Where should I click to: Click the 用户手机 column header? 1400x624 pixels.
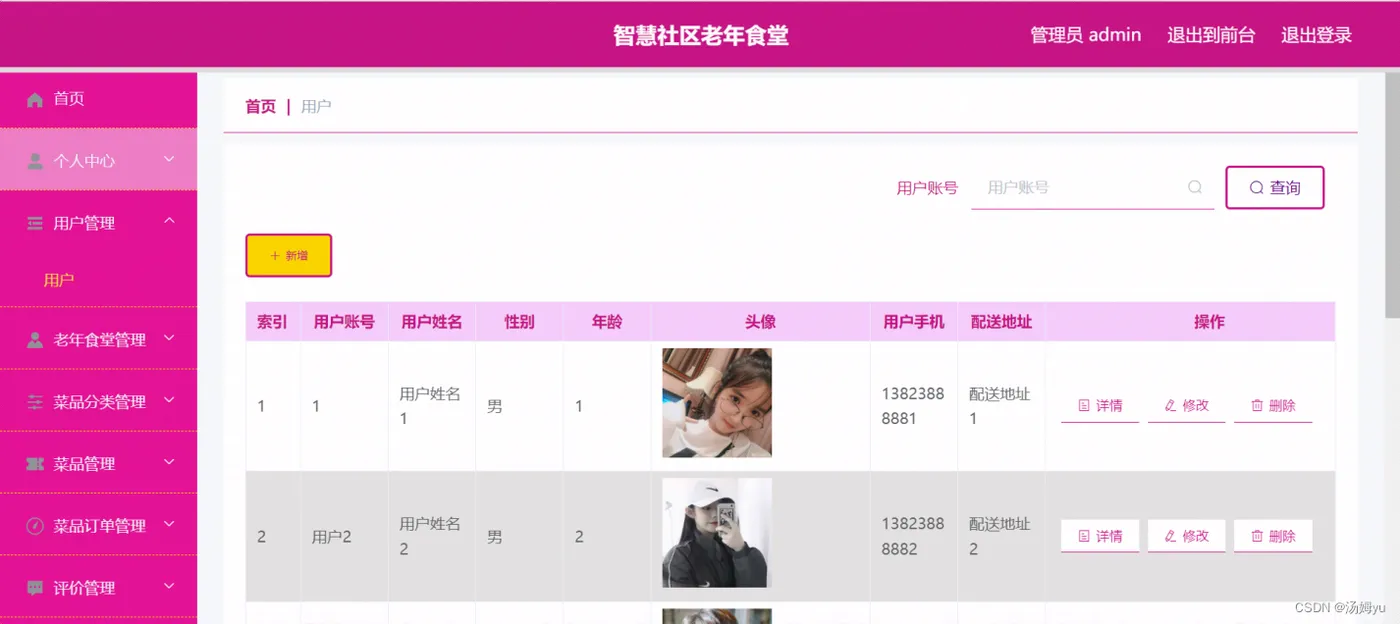click(x=914, y=322)
